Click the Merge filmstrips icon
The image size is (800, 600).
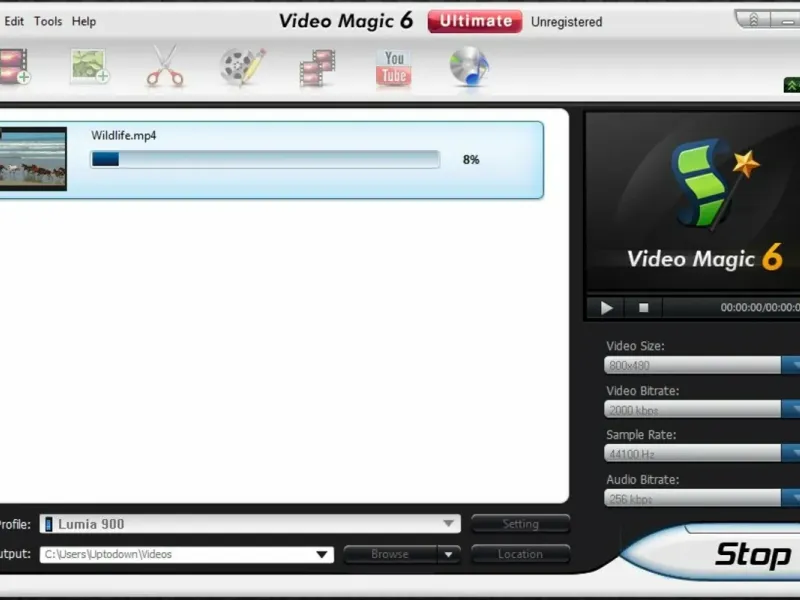tap(317, 67)
